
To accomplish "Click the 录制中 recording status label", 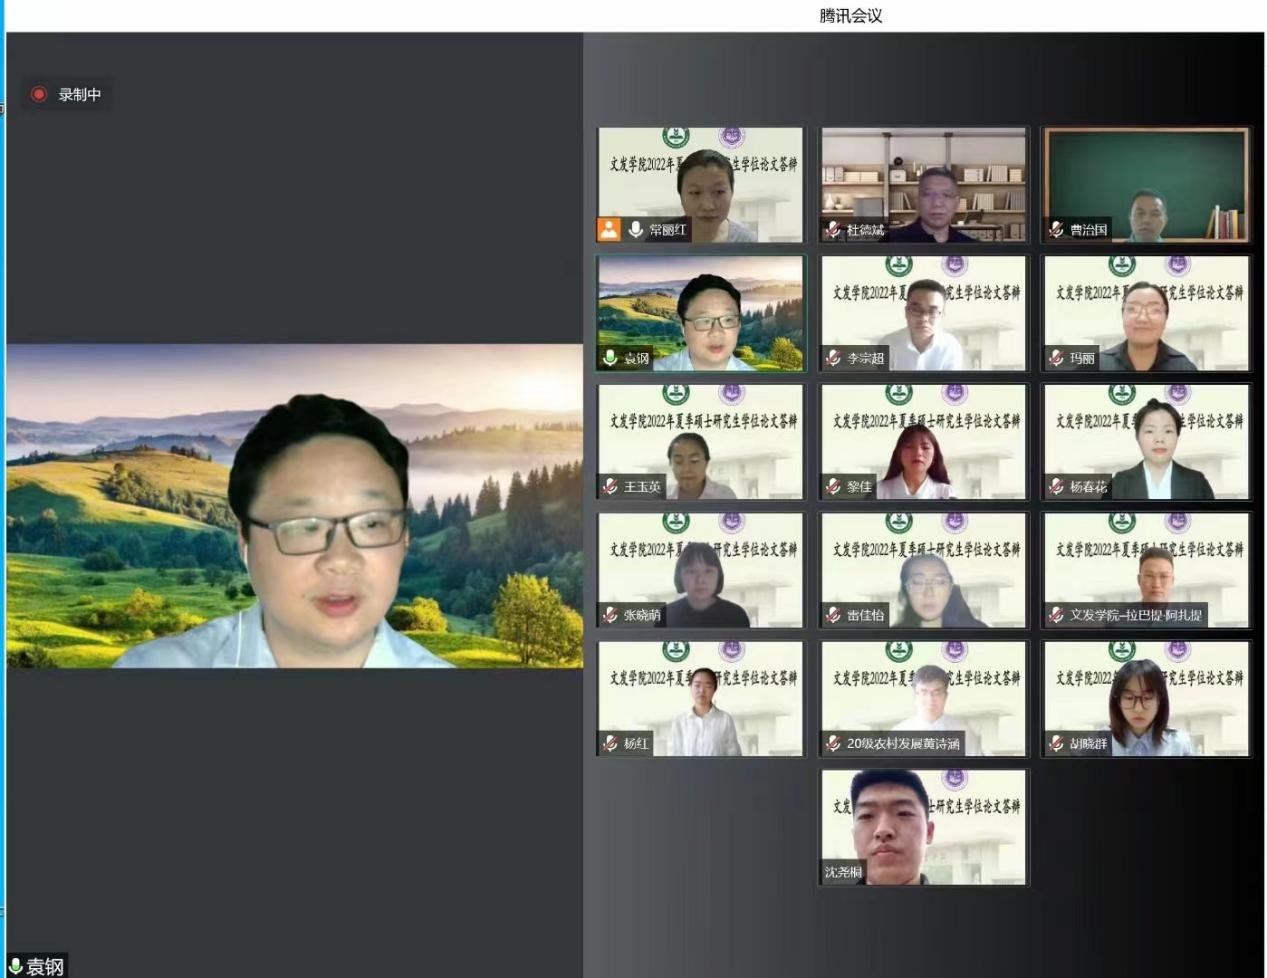I will pos(79,94).
